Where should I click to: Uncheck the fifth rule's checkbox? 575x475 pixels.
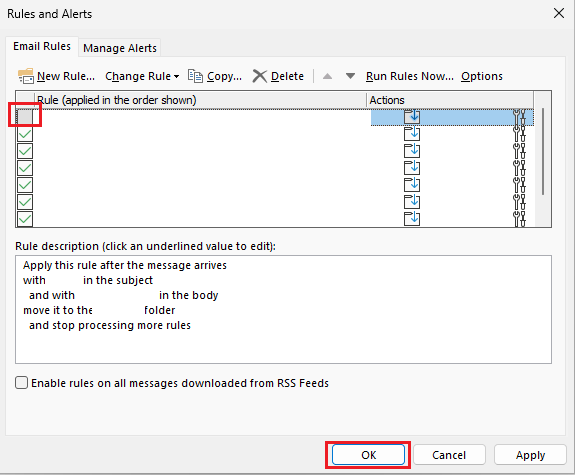tap(25, 185)
